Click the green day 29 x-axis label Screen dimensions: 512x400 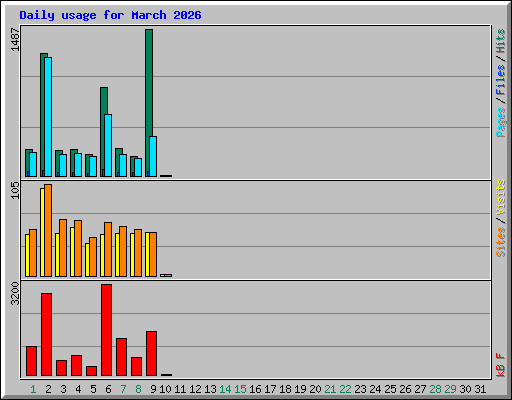pos(450,389)
